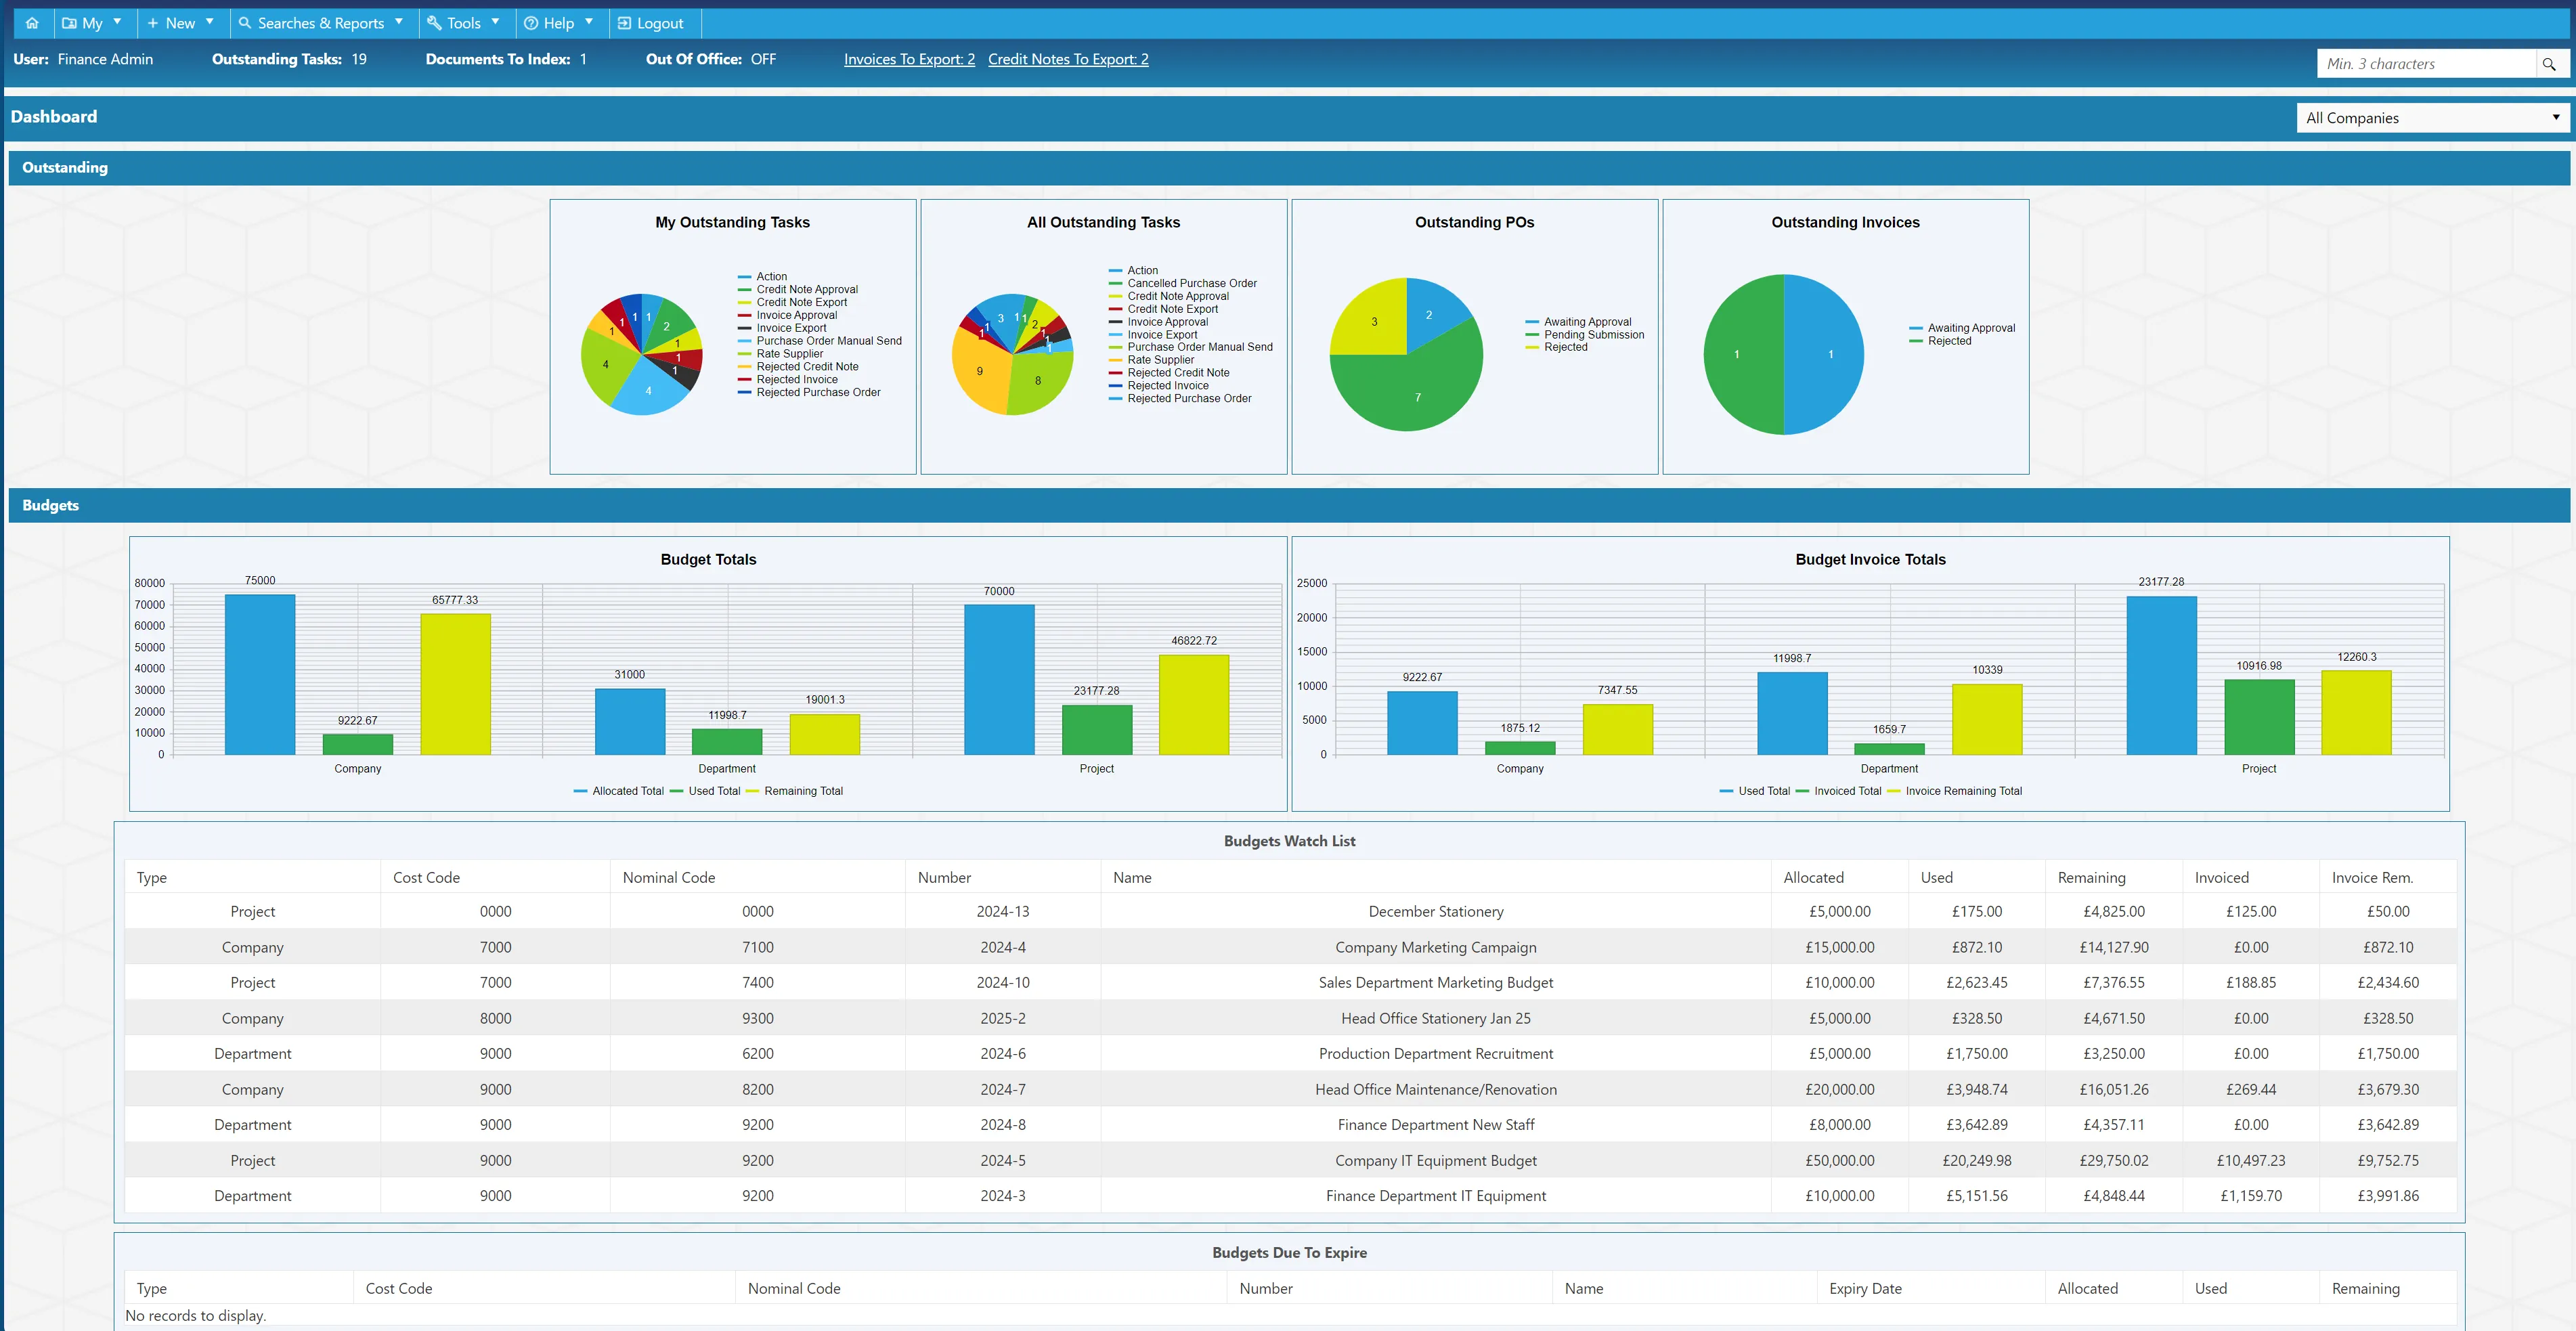Click the arrow next to New
The height and width of the screenshot is (1331, 2576).
pos(210,21)
